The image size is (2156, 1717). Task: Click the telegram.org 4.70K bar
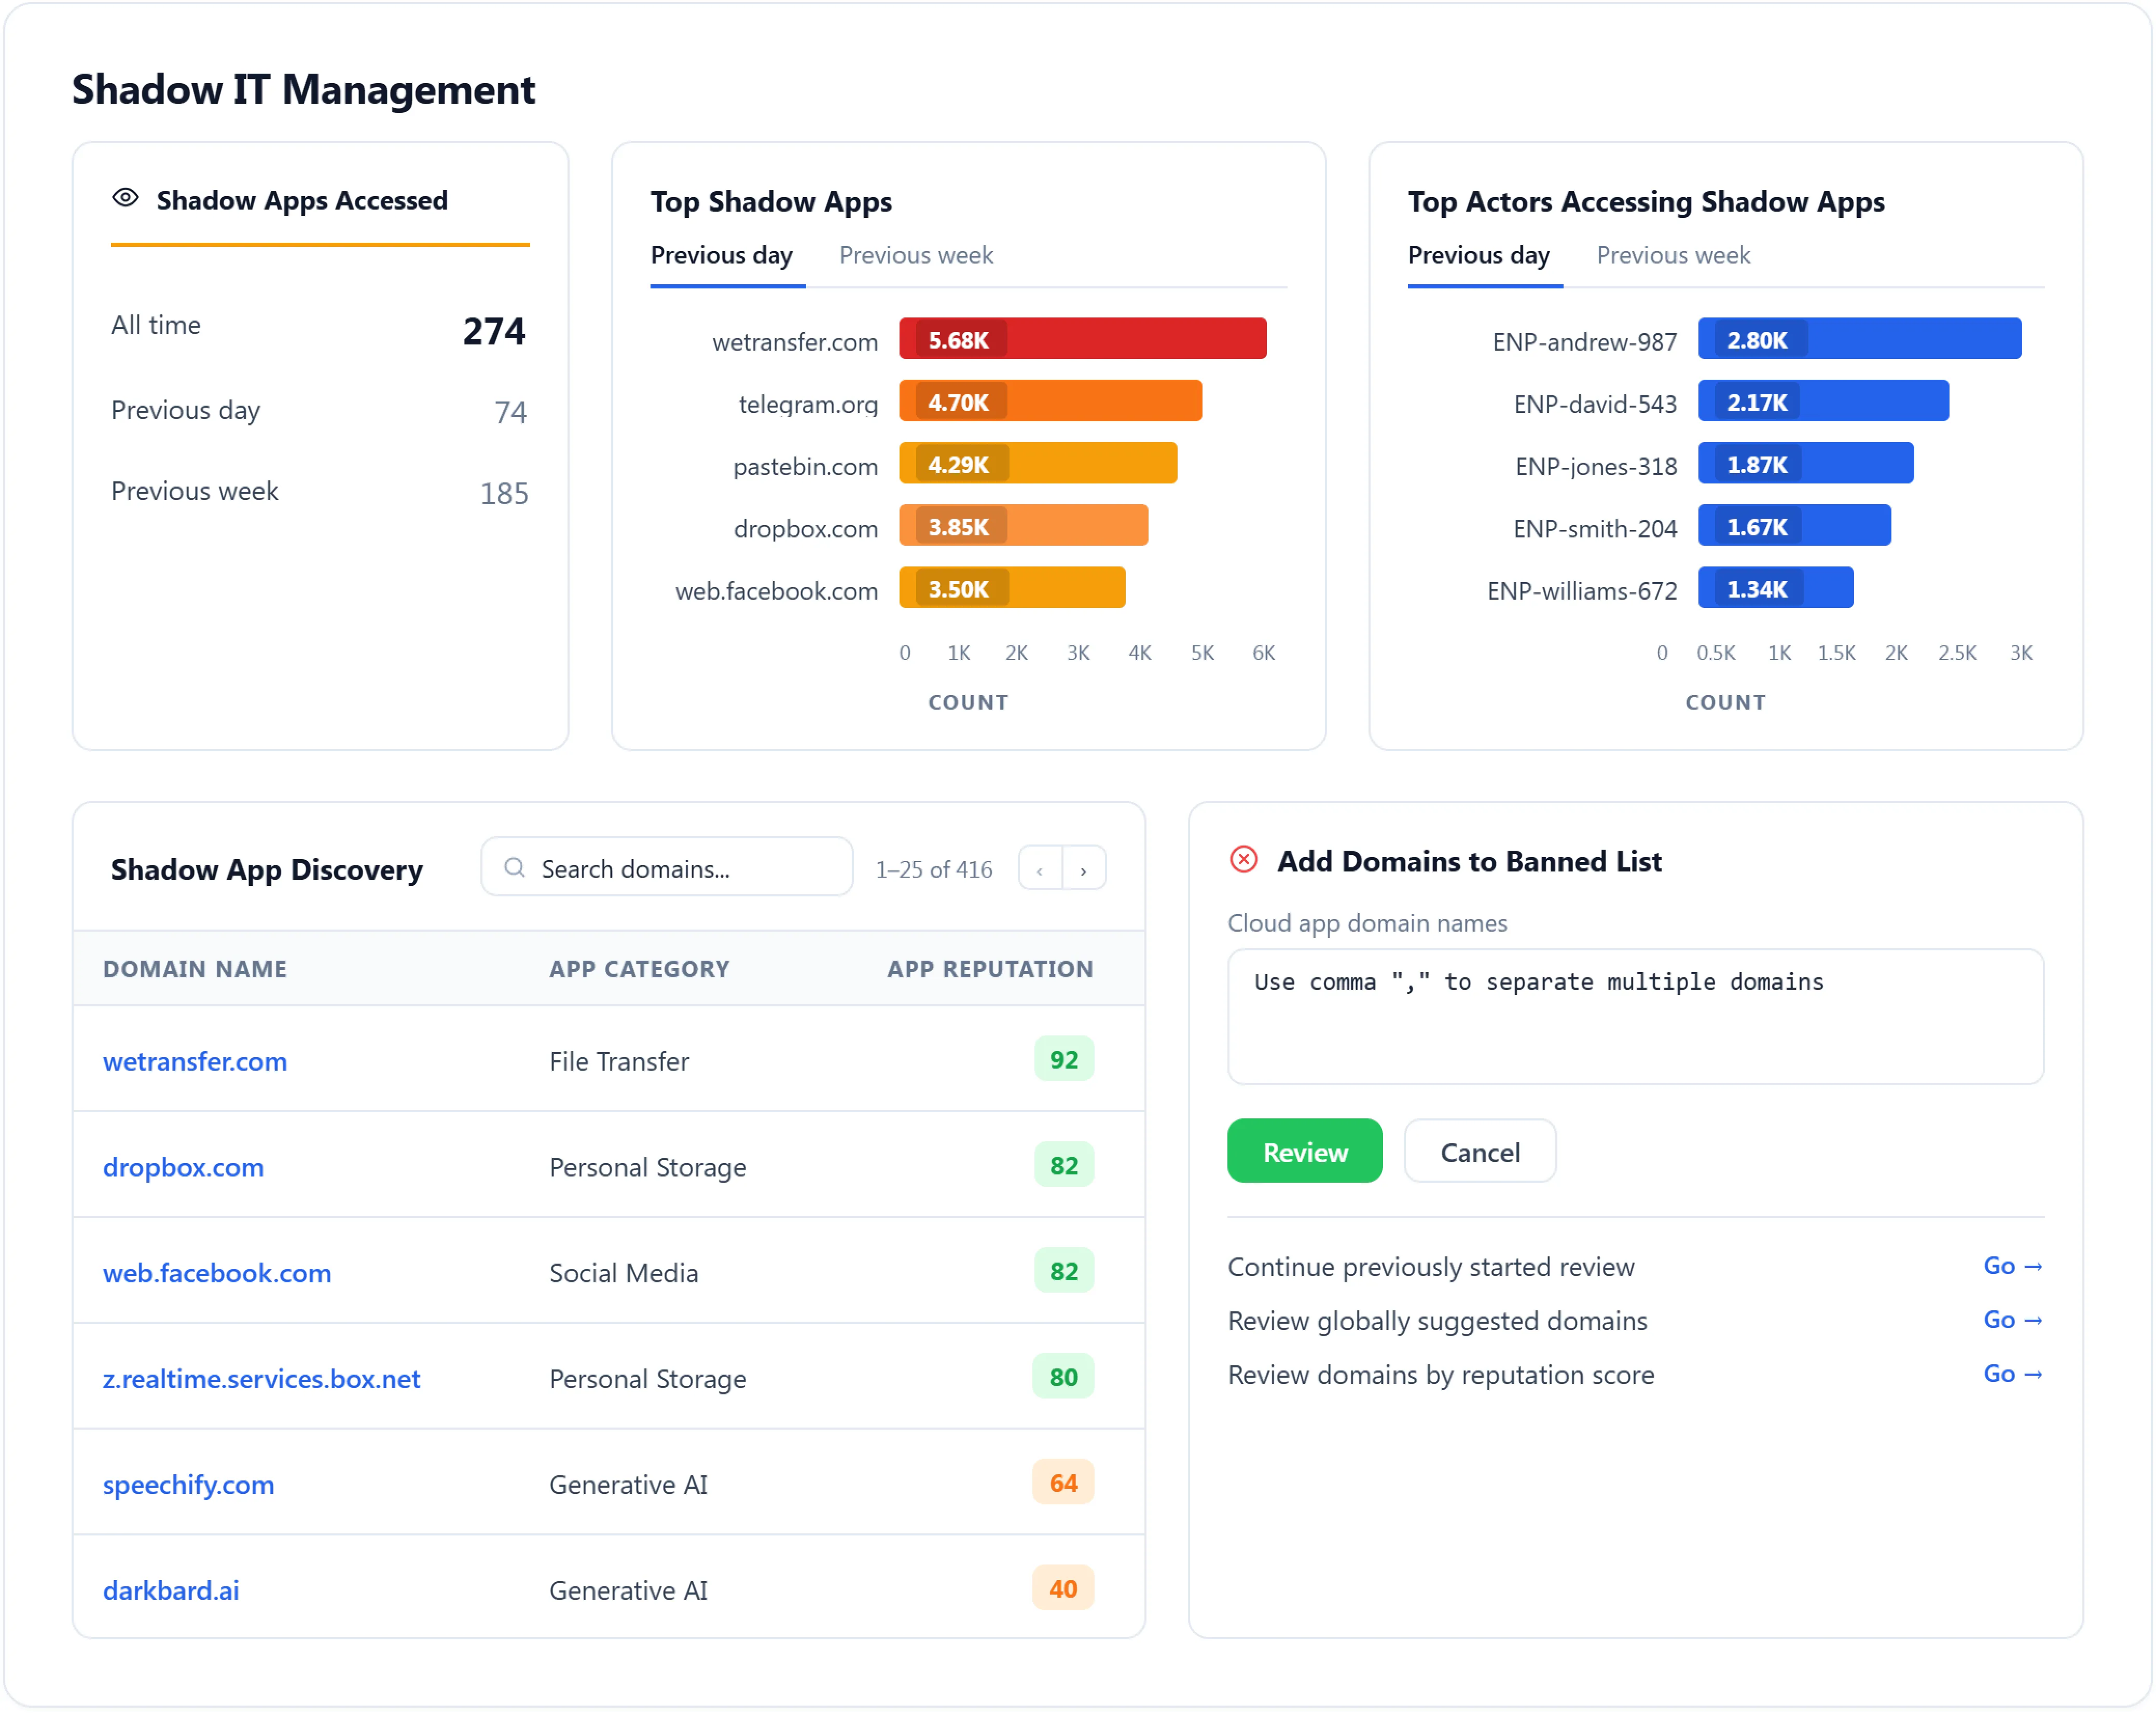point(1051,401)
